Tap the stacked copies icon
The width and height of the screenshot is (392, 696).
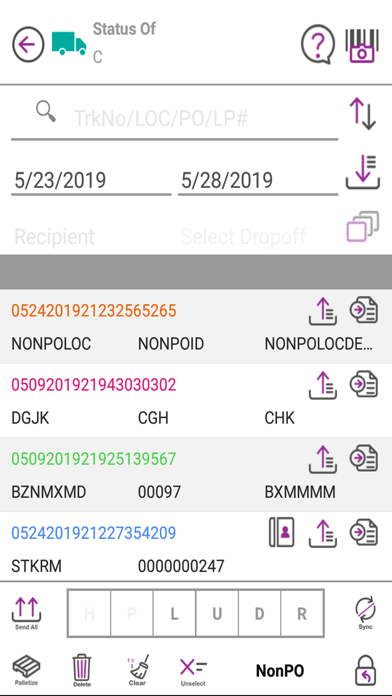click(363, 226)
